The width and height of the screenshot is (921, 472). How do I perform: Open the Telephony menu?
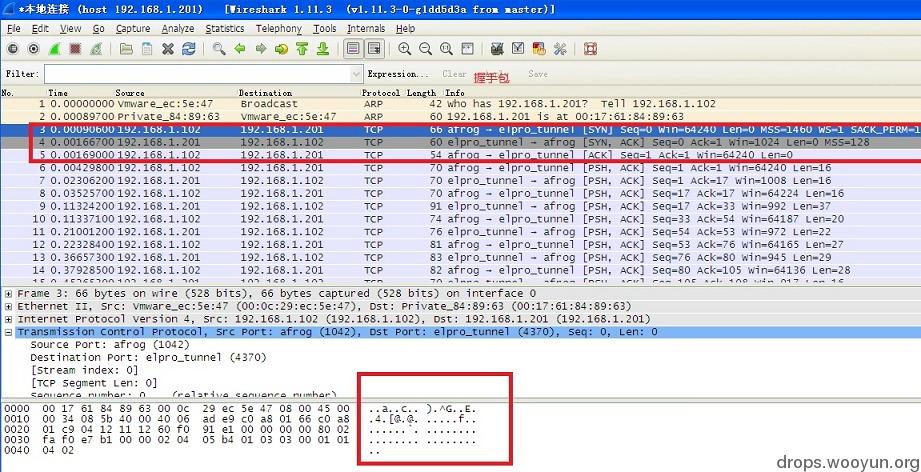tap(278, 29)
